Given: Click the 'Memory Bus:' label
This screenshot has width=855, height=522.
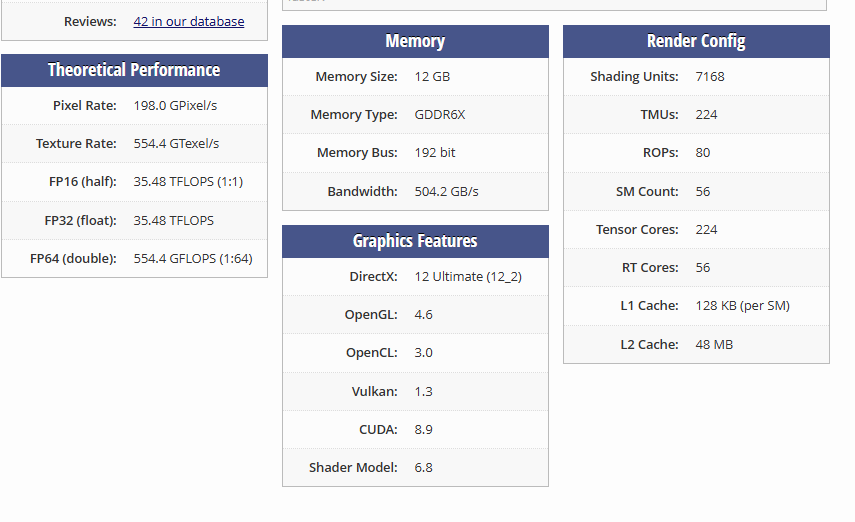Looking at the screenshot, I should (x=357, y=153).
